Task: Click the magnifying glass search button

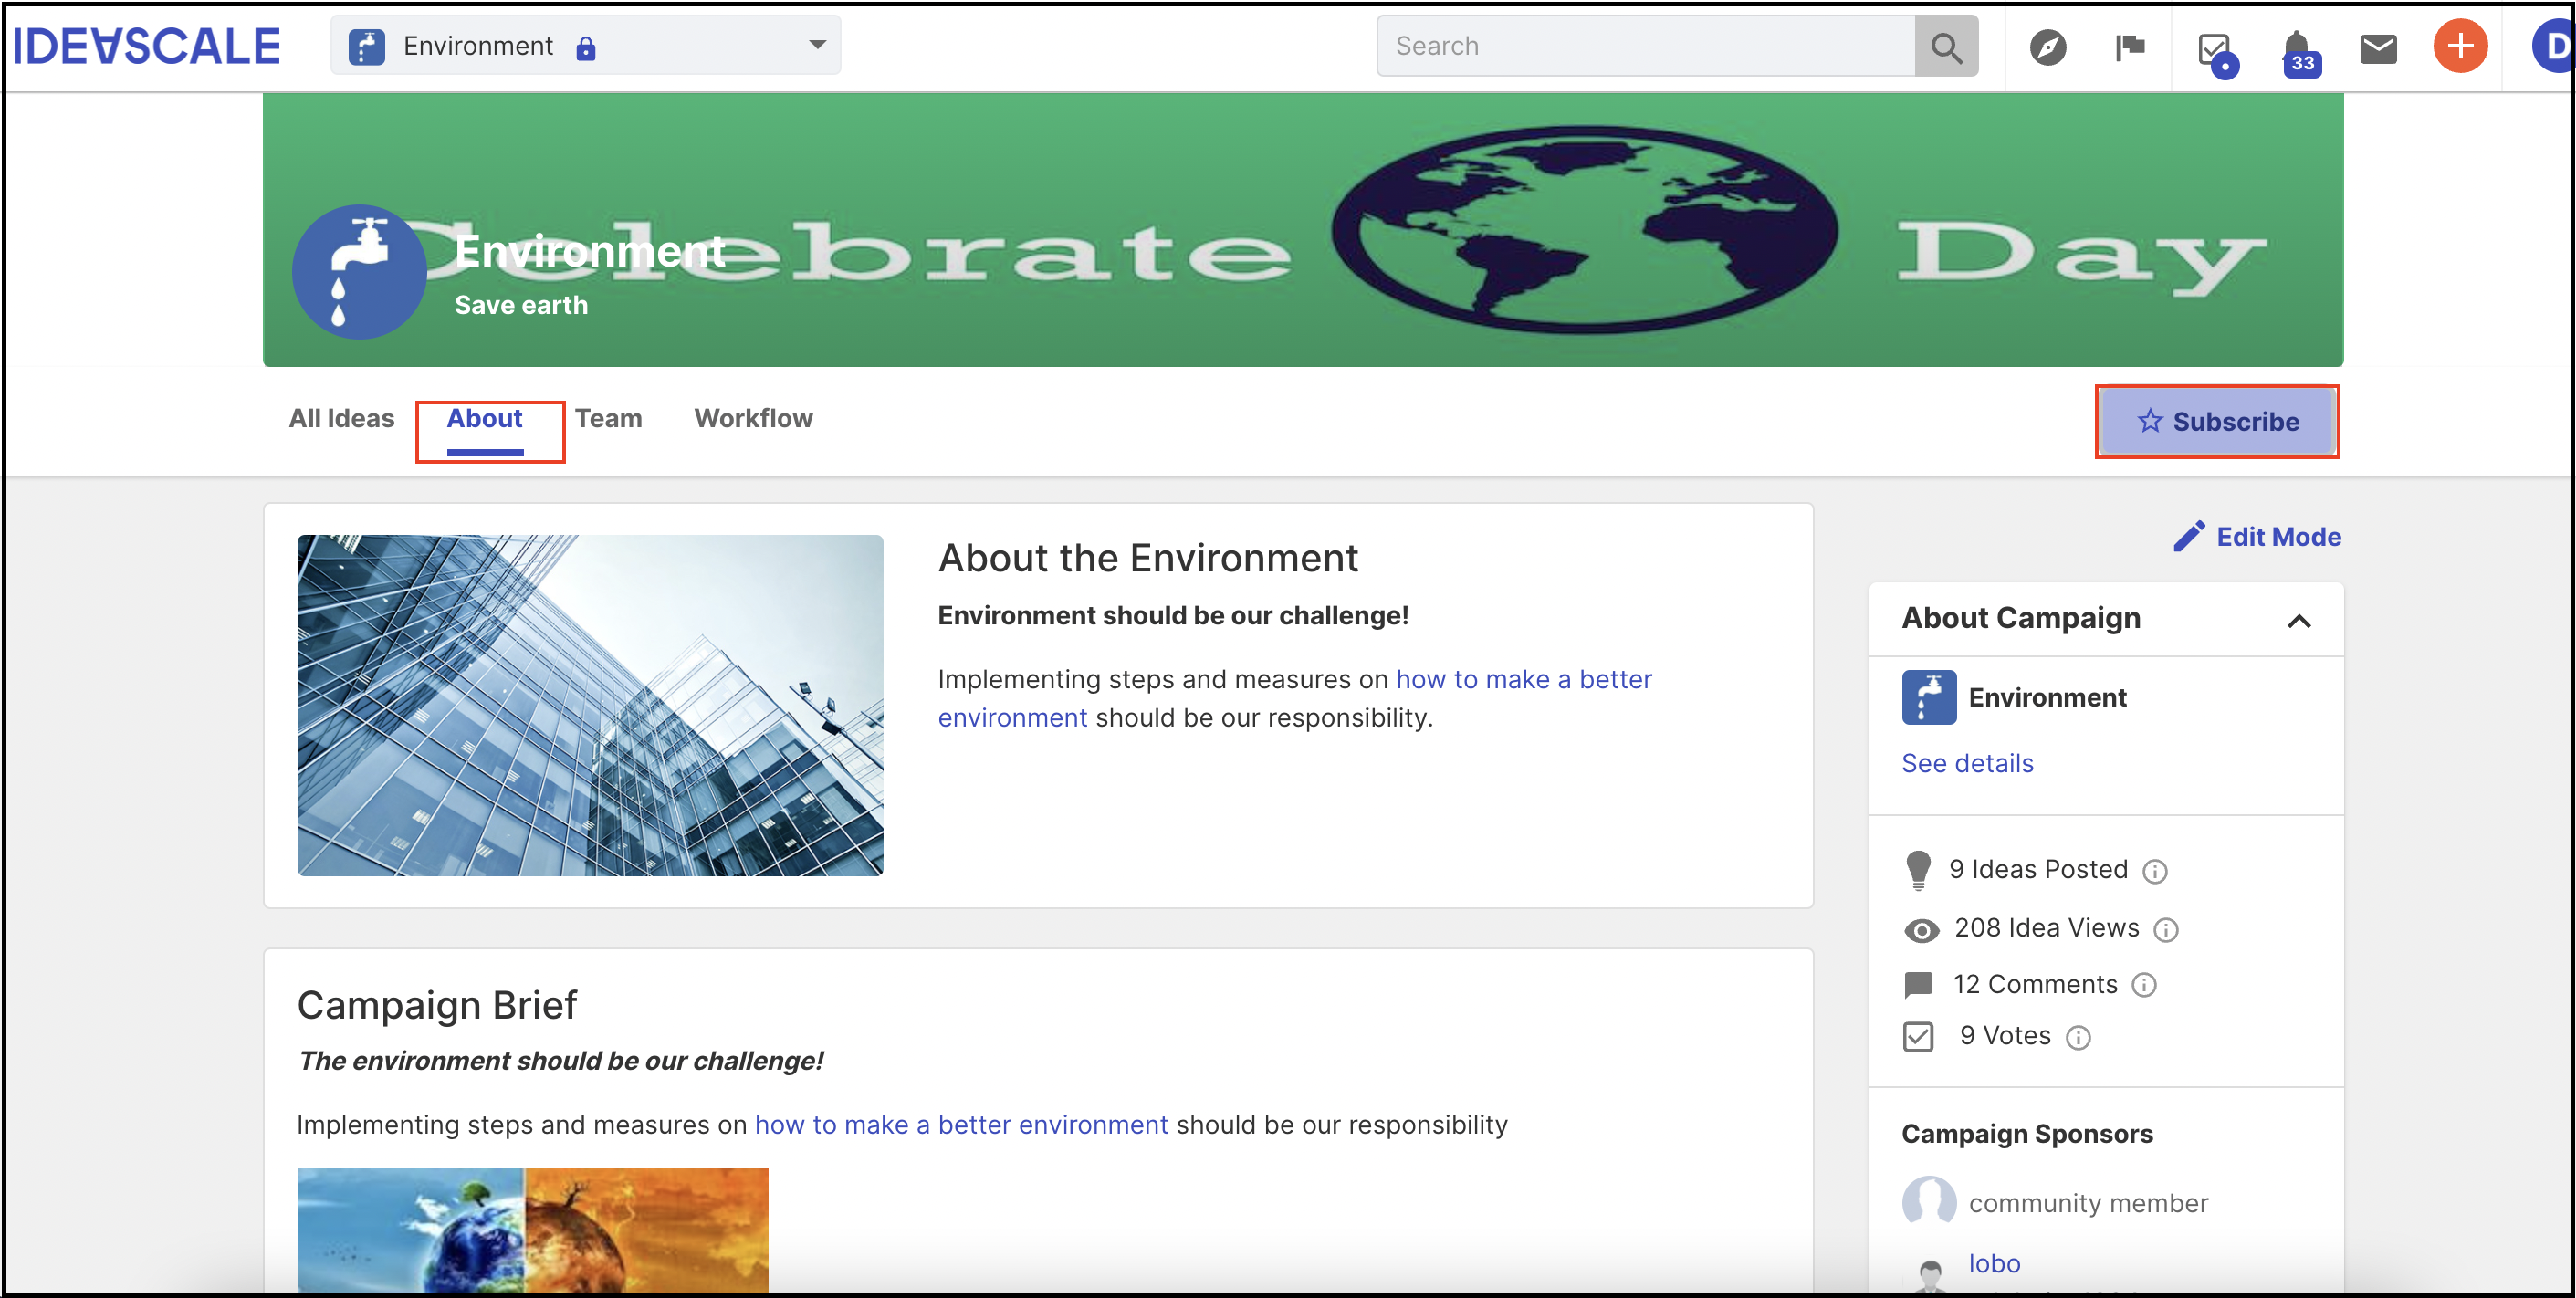Action: (x=1946, y=46)
